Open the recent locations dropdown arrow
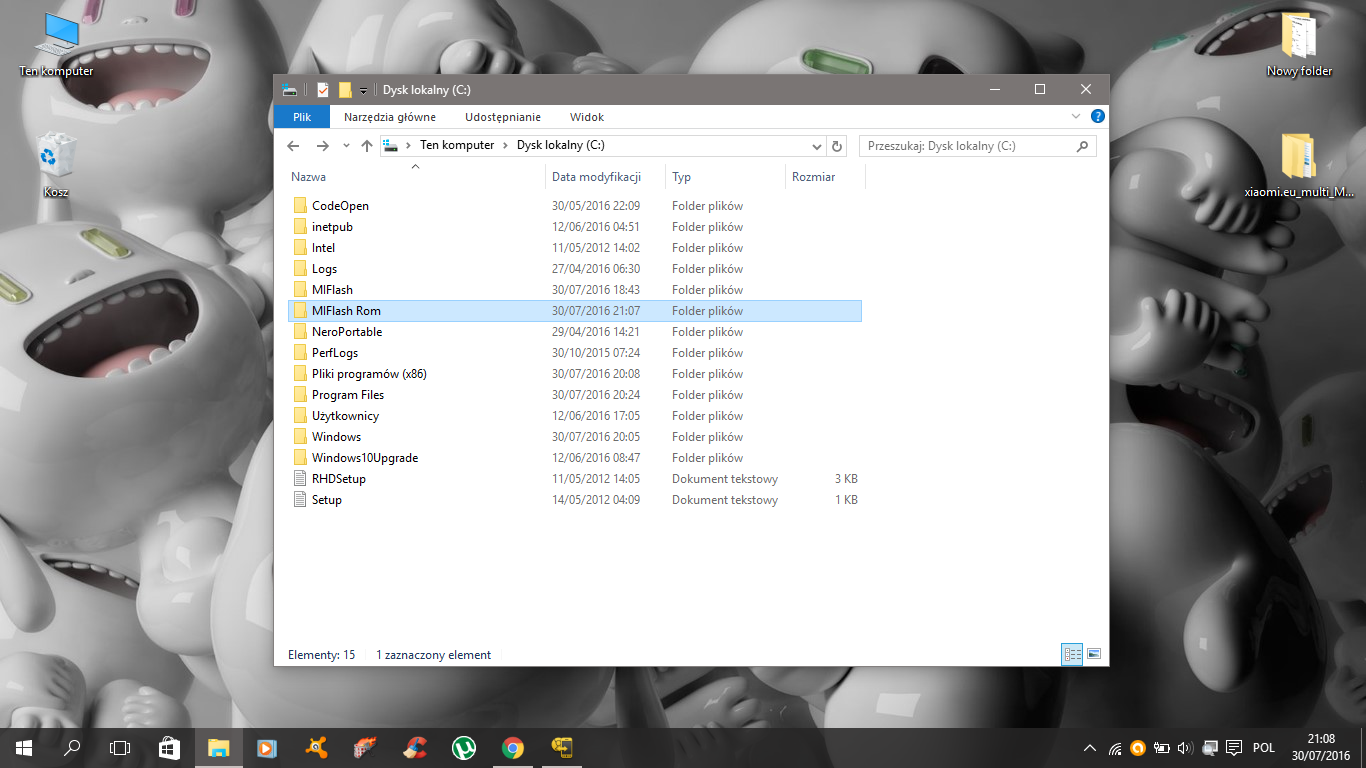Image resolution: width=1366 pixels, height=768 pixels. coord(346,146)
